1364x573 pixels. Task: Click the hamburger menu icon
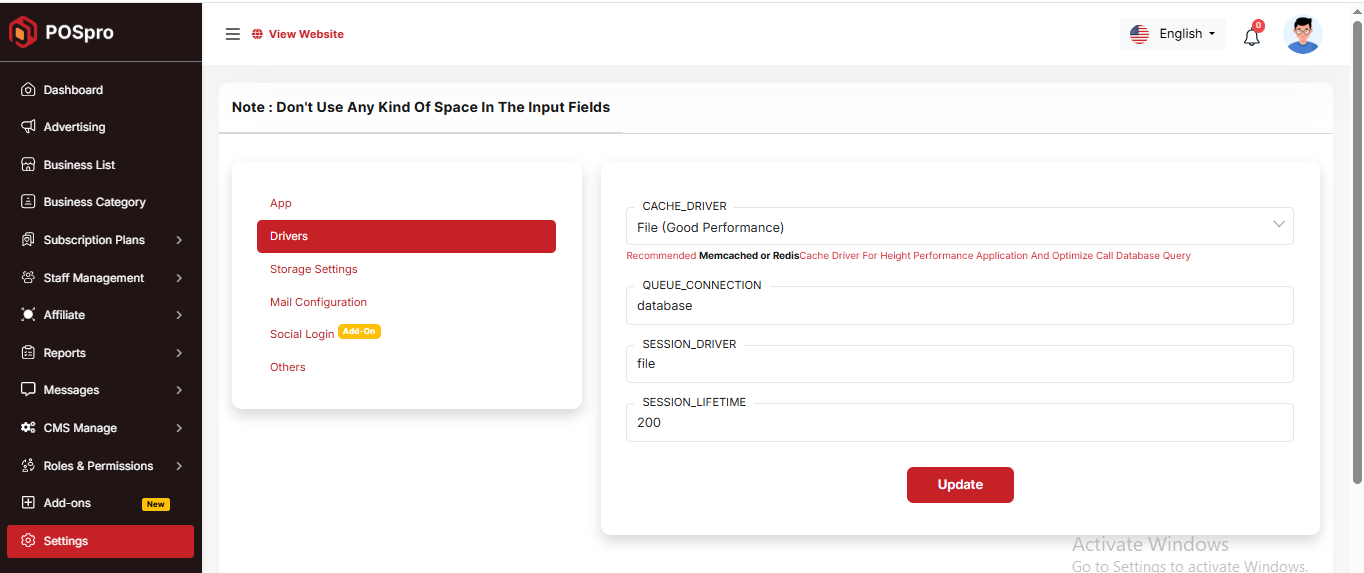pos(233,34)
